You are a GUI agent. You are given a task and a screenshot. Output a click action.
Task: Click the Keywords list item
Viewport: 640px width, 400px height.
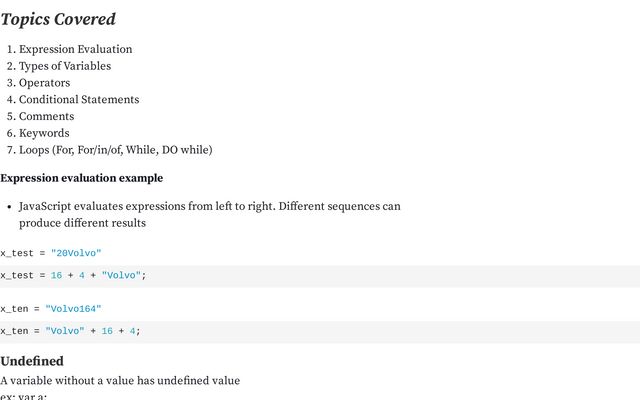pyautogui.click(x=44, y=133)
